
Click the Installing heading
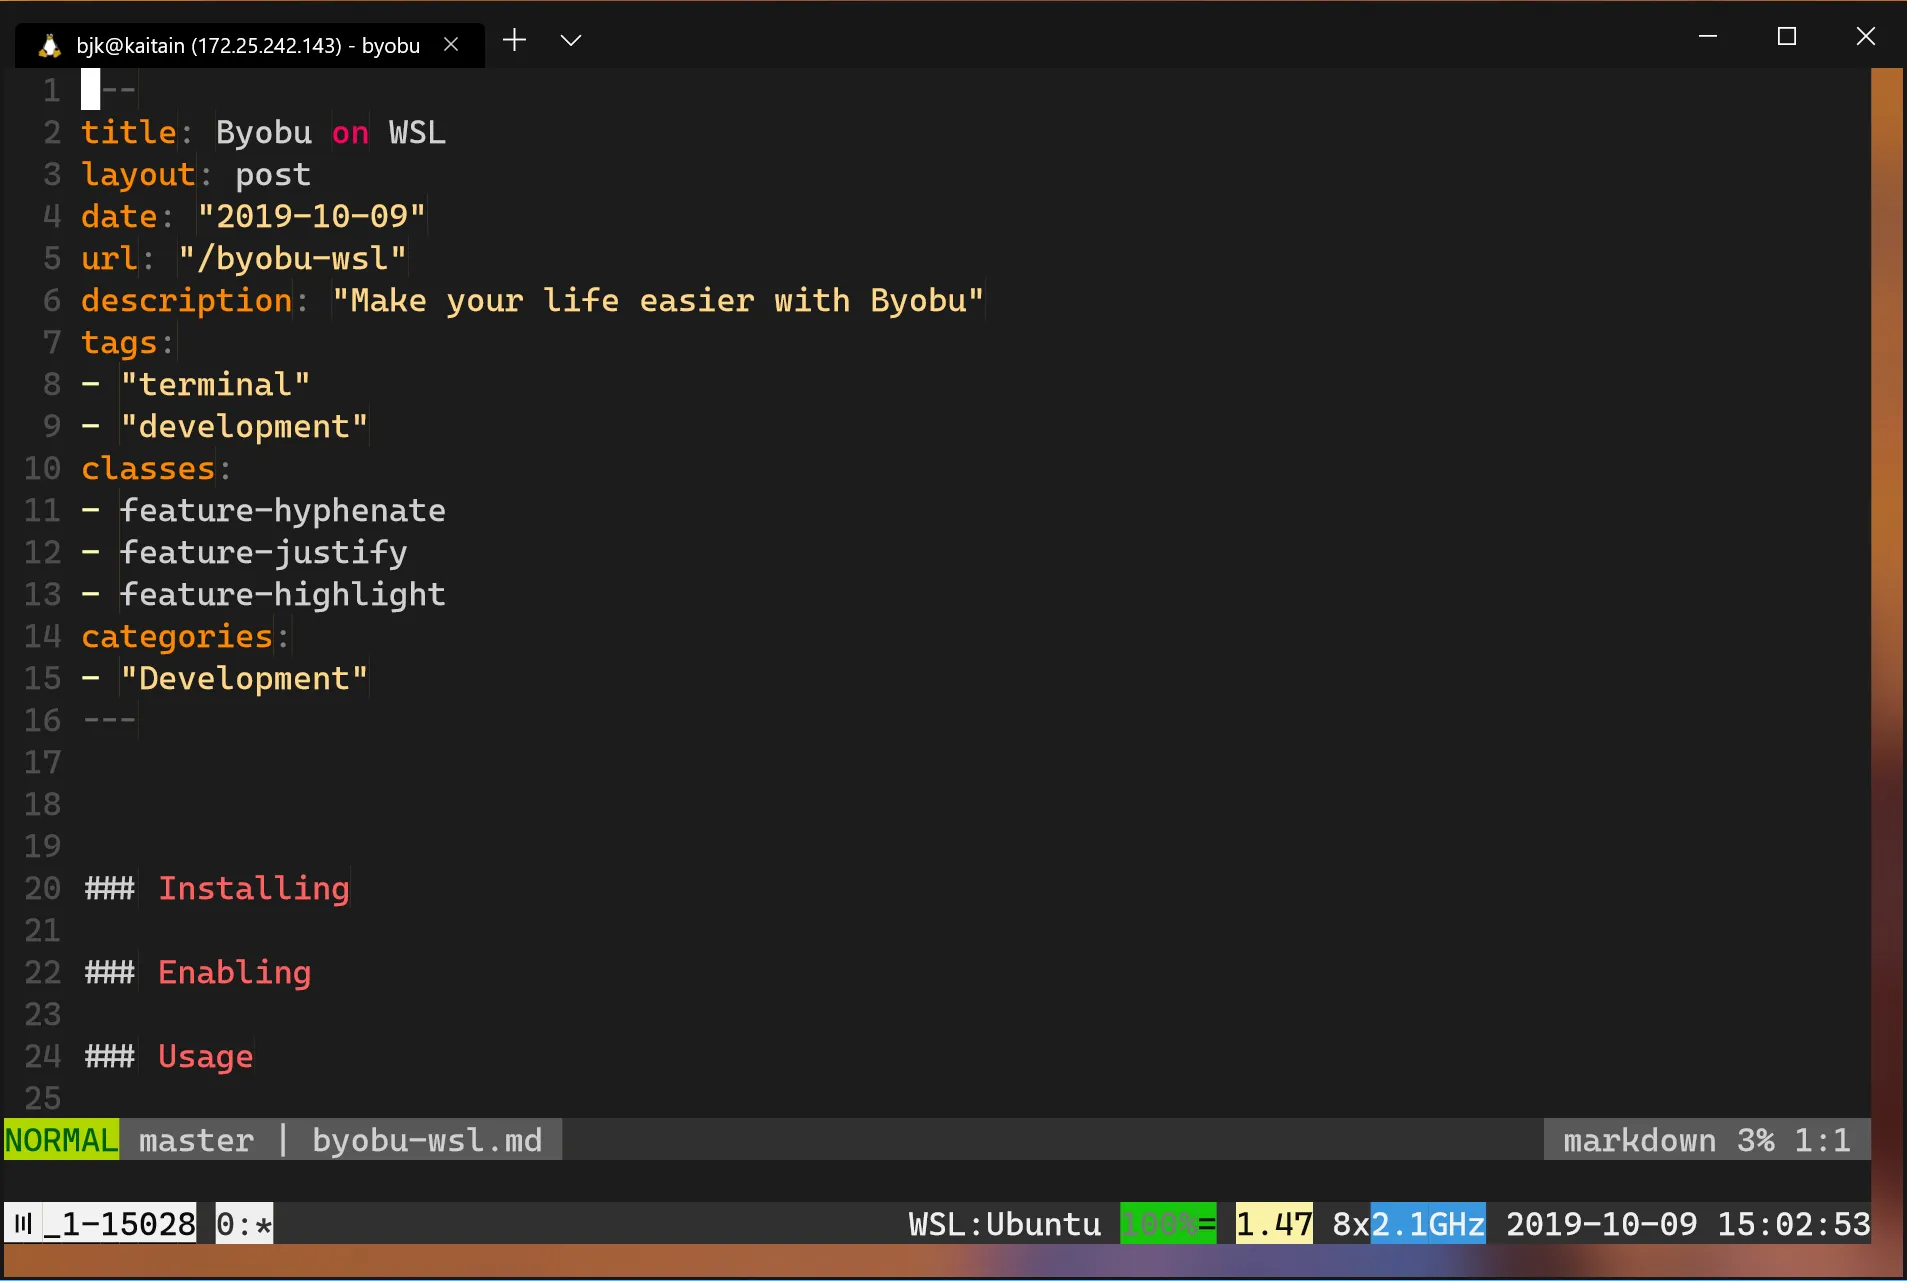[x=254, y=889]
